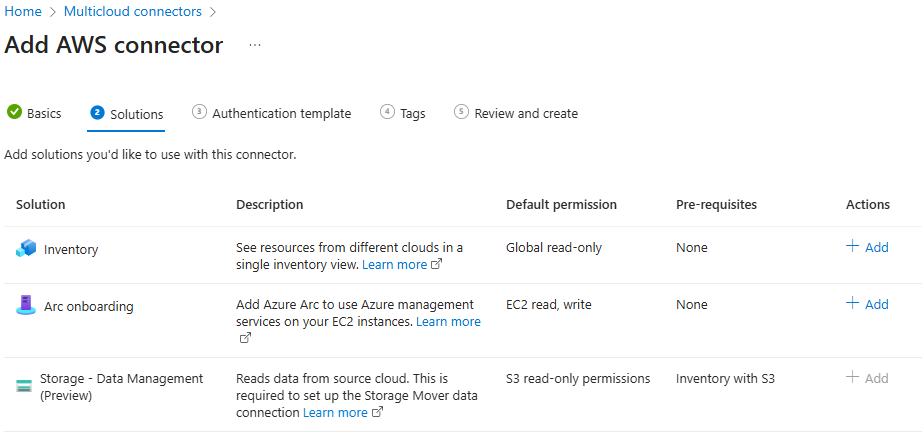Screen dimensions: 922x441
Task: Go to the Authentication template tab
Action: [281, 114]
